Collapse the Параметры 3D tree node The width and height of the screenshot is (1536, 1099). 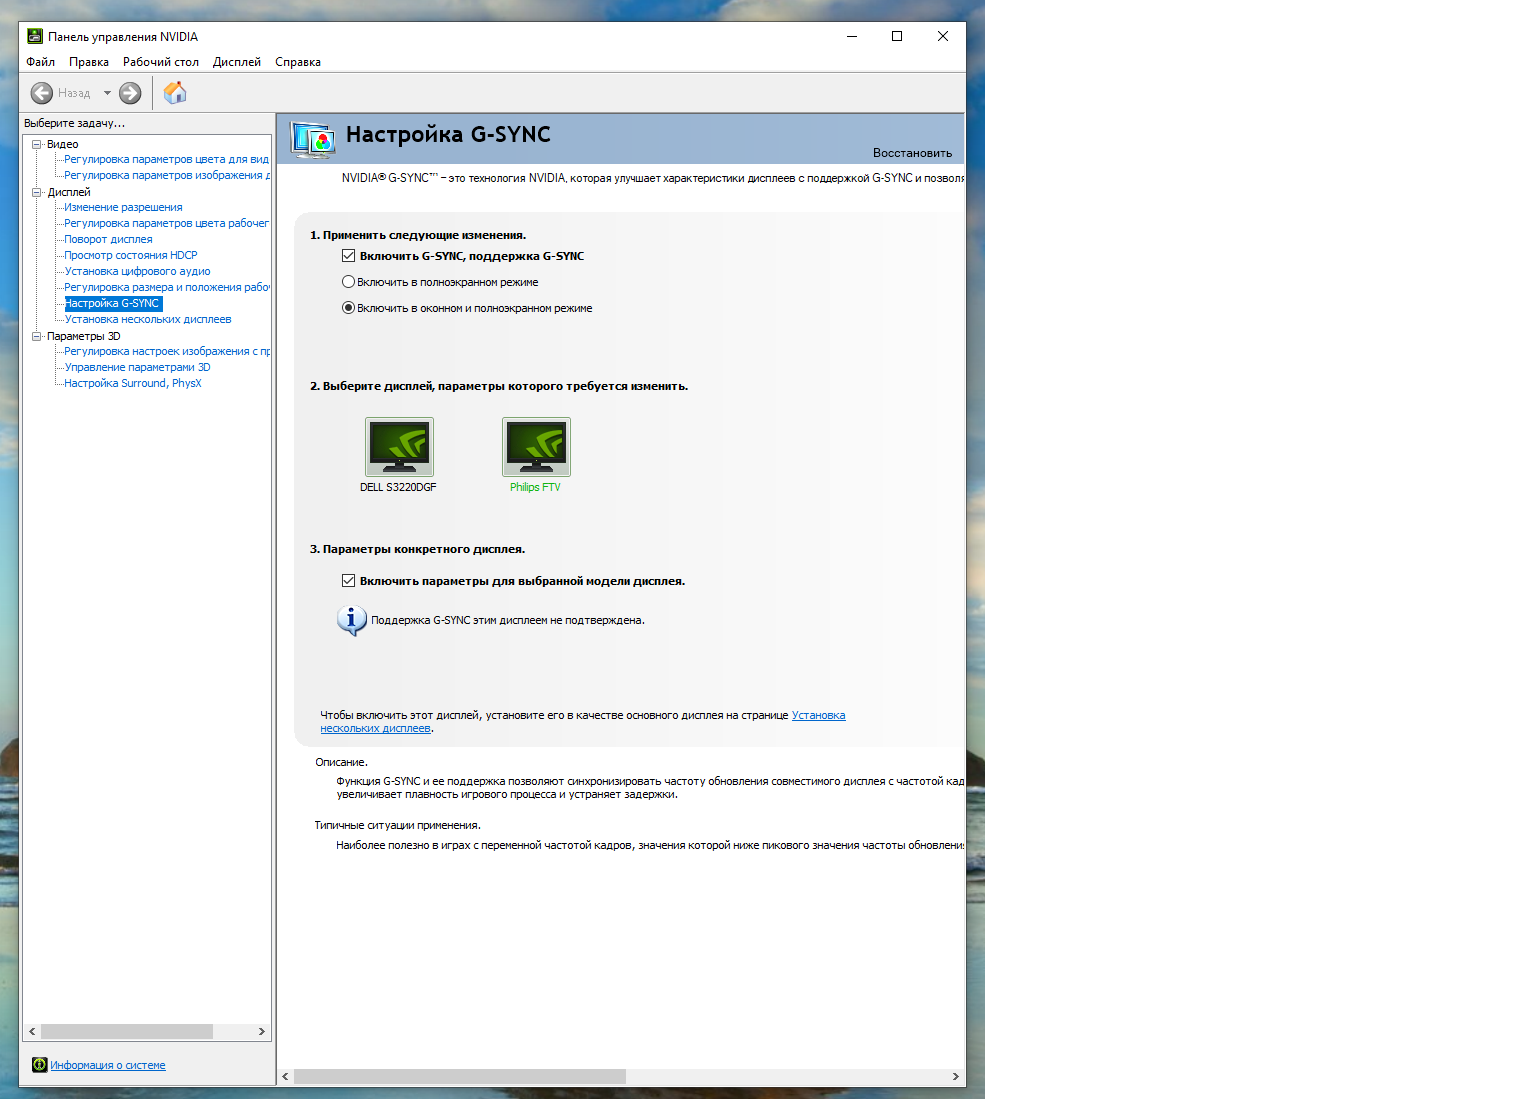pos(37,336)
